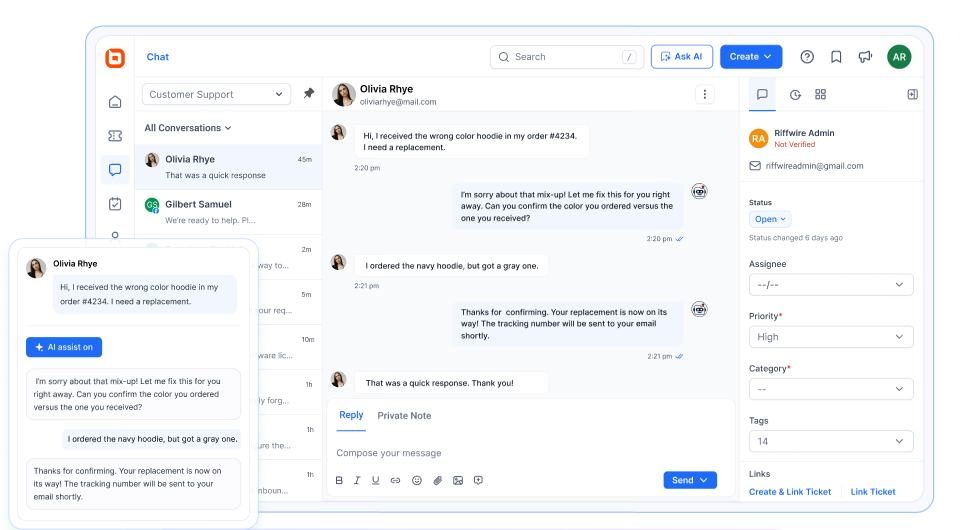Toggle italic formatting in message composer

click(357, 480)
